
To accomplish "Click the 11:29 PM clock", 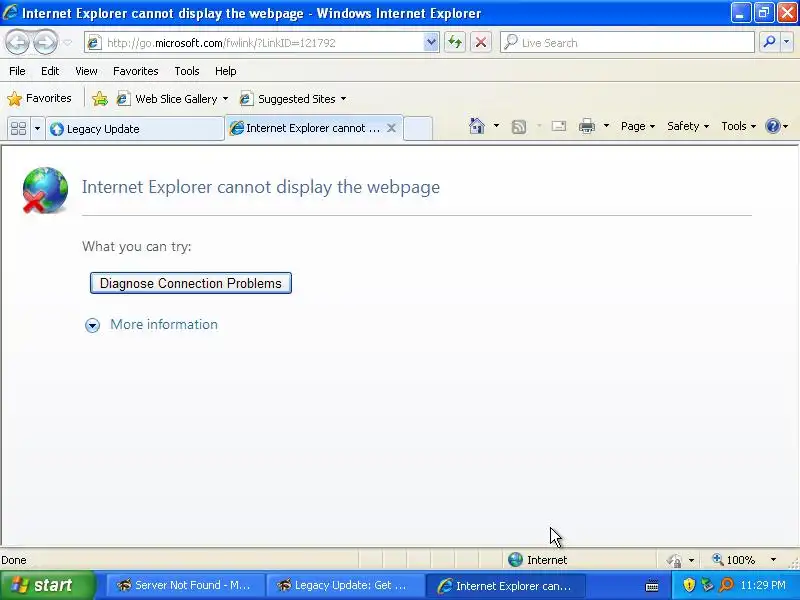I will 763,585.
